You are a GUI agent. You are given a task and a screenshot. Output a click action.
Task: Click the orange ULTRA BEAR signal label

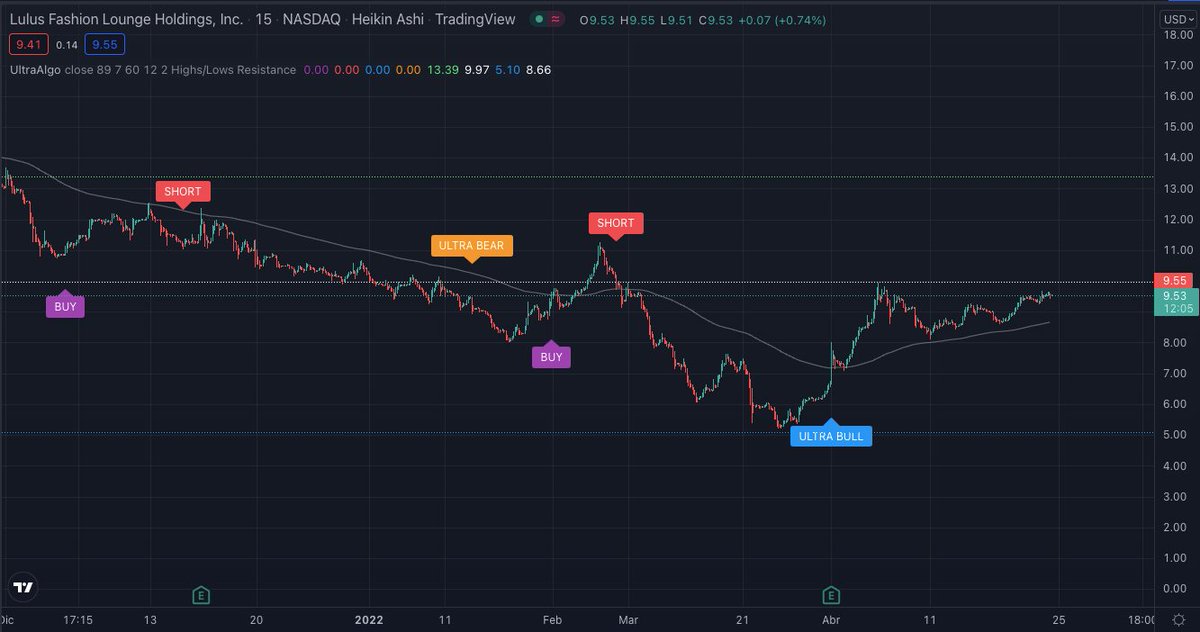coord(473,246)
